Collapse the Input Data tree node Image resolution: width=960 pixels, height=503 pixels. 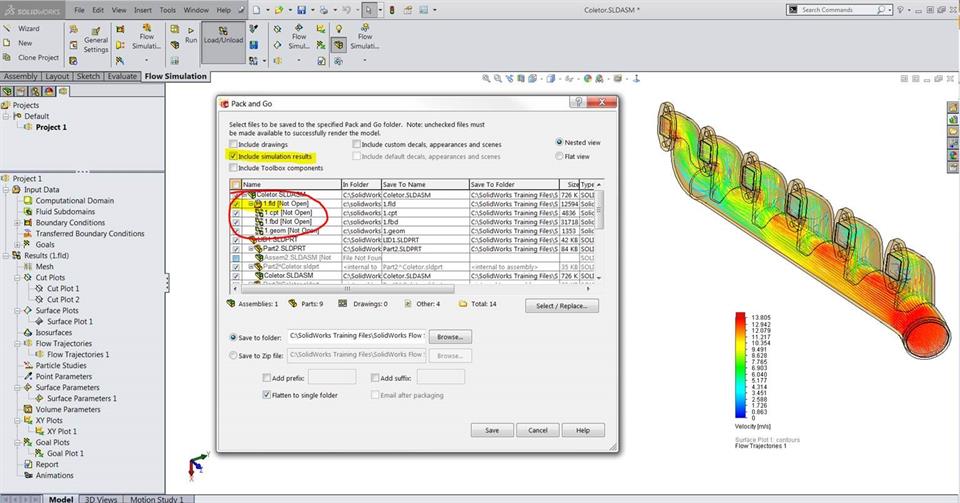[6, 189]
